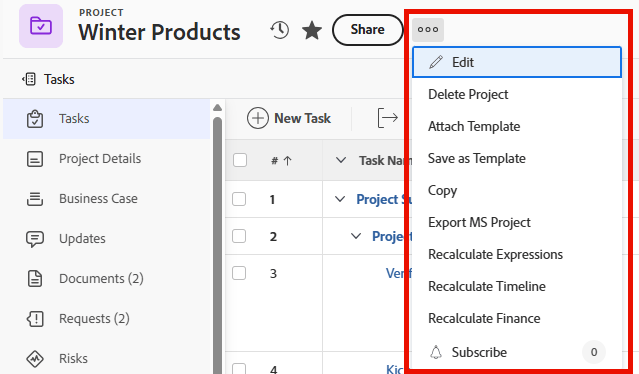639x374 pixels.
Task: Choose Recalculate Expressions
Action: [517, 255]
